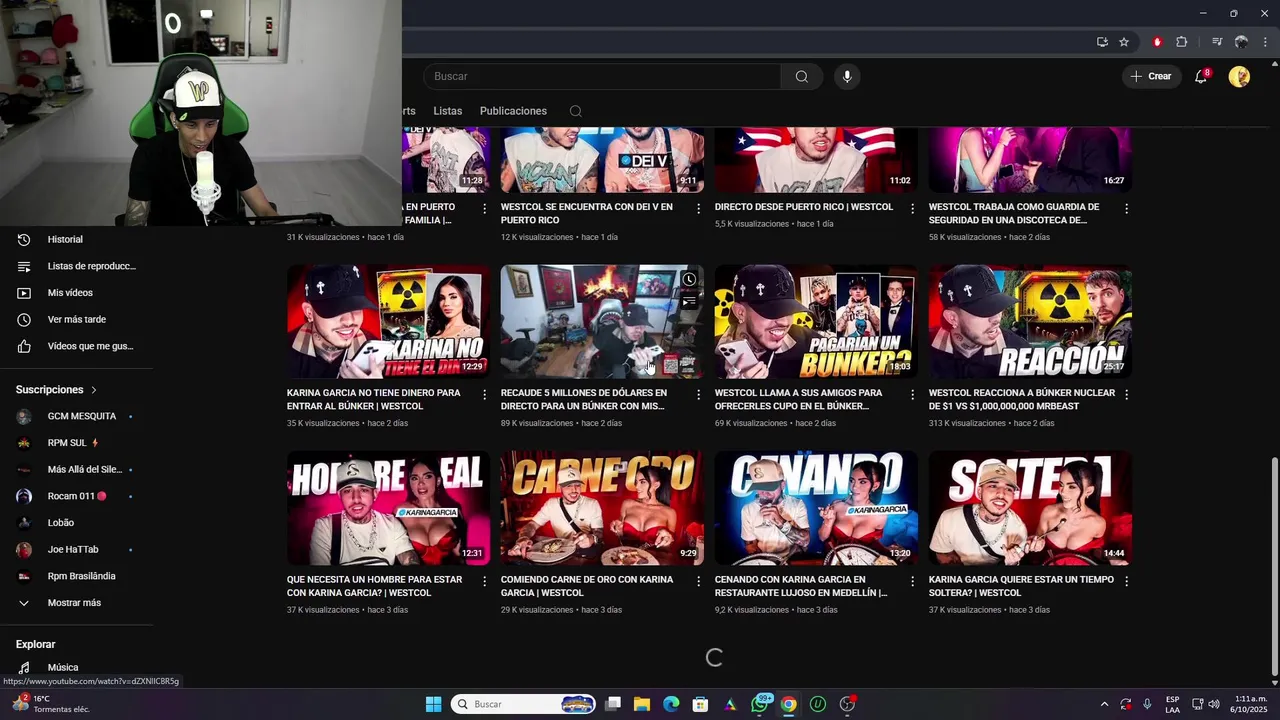
Task: Open Microsoft Store from taskbar
Action: [701, 704]
